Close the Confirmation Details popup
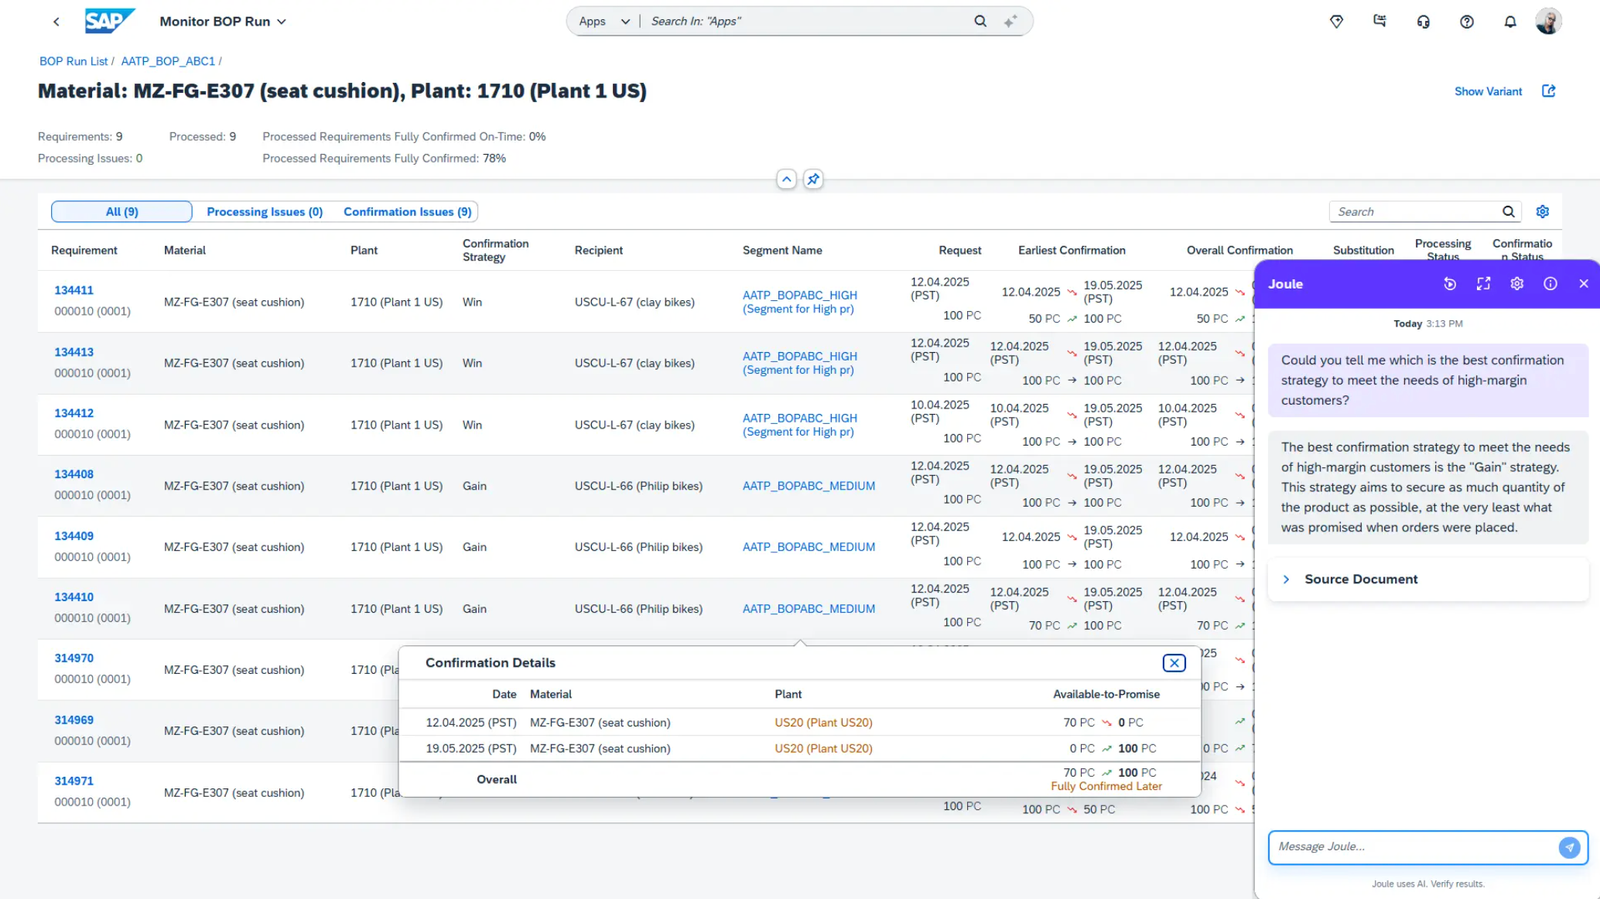This screenshot has width=1600, height=899. 1174,663
